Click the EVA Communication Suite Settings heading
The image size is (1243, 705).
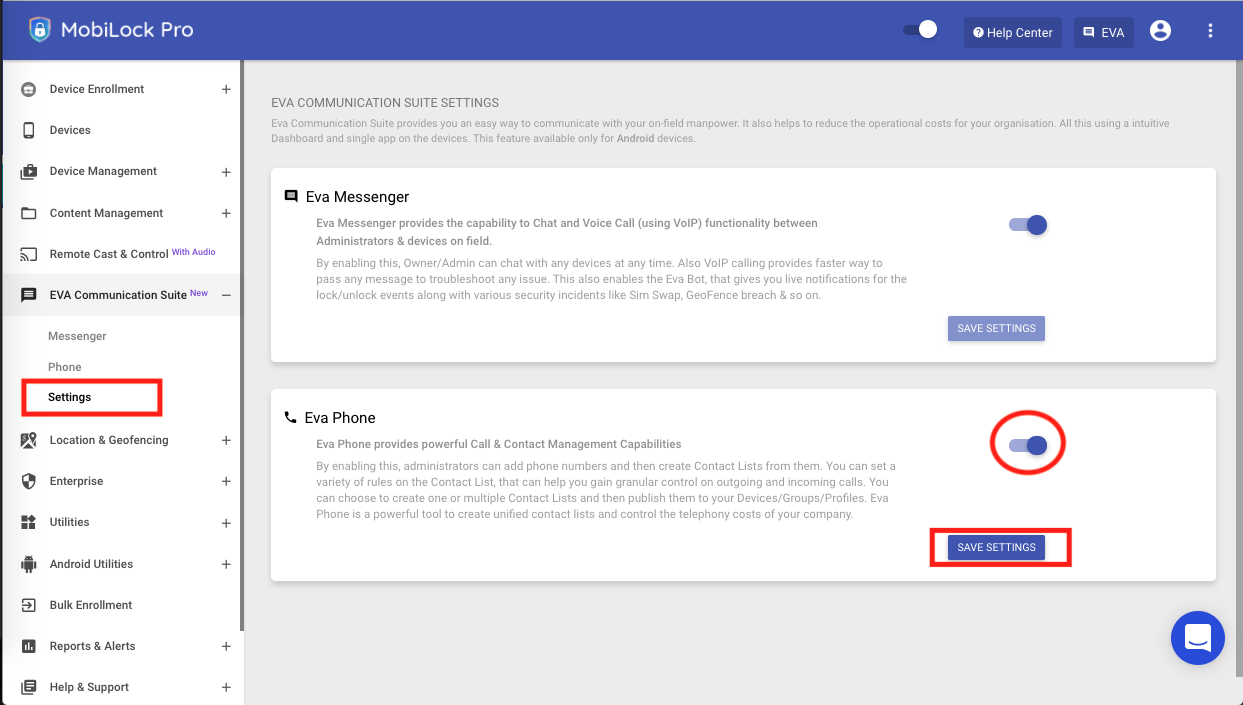click(385, 103)
